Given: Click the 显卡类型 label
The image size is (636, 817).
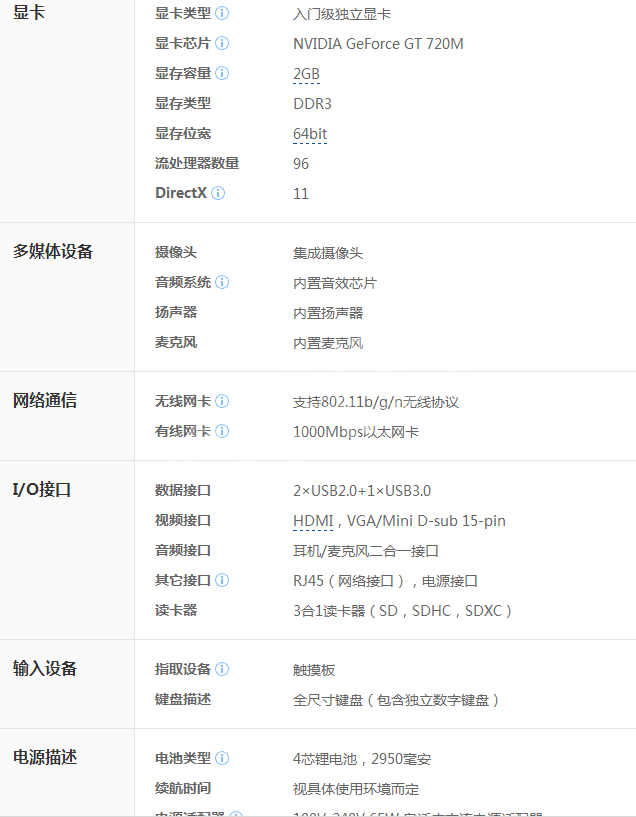Looking at the screenshot, I should pos(183,13).
